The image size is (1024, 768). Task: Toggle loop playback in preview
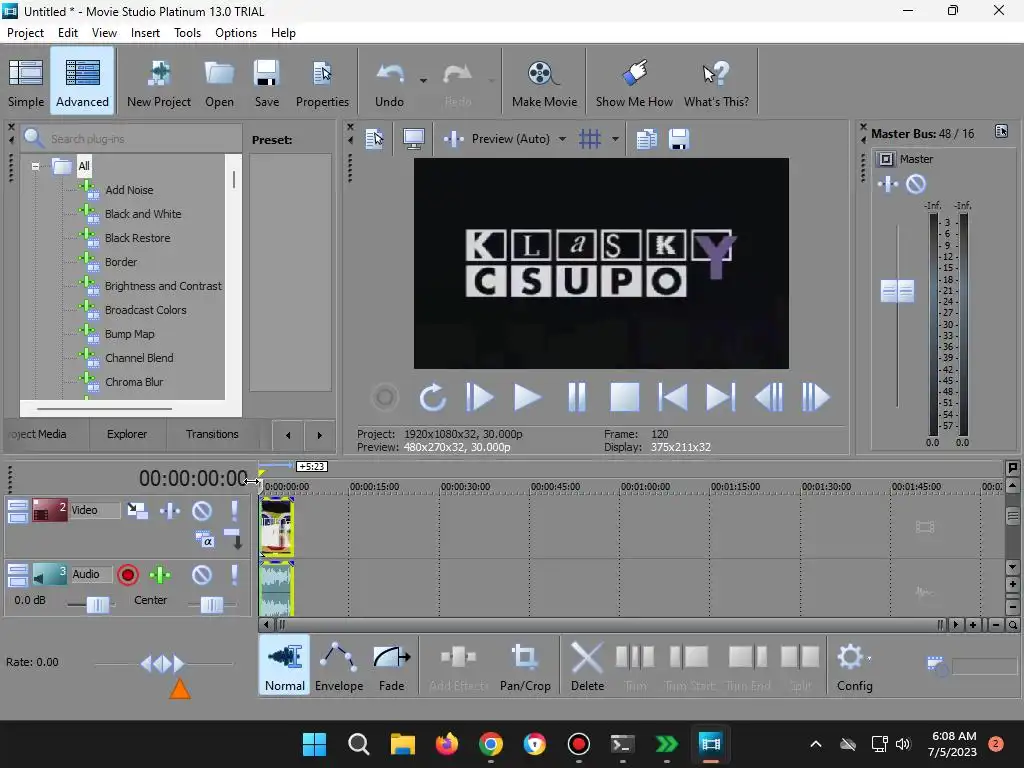click(x=432, y=397)
